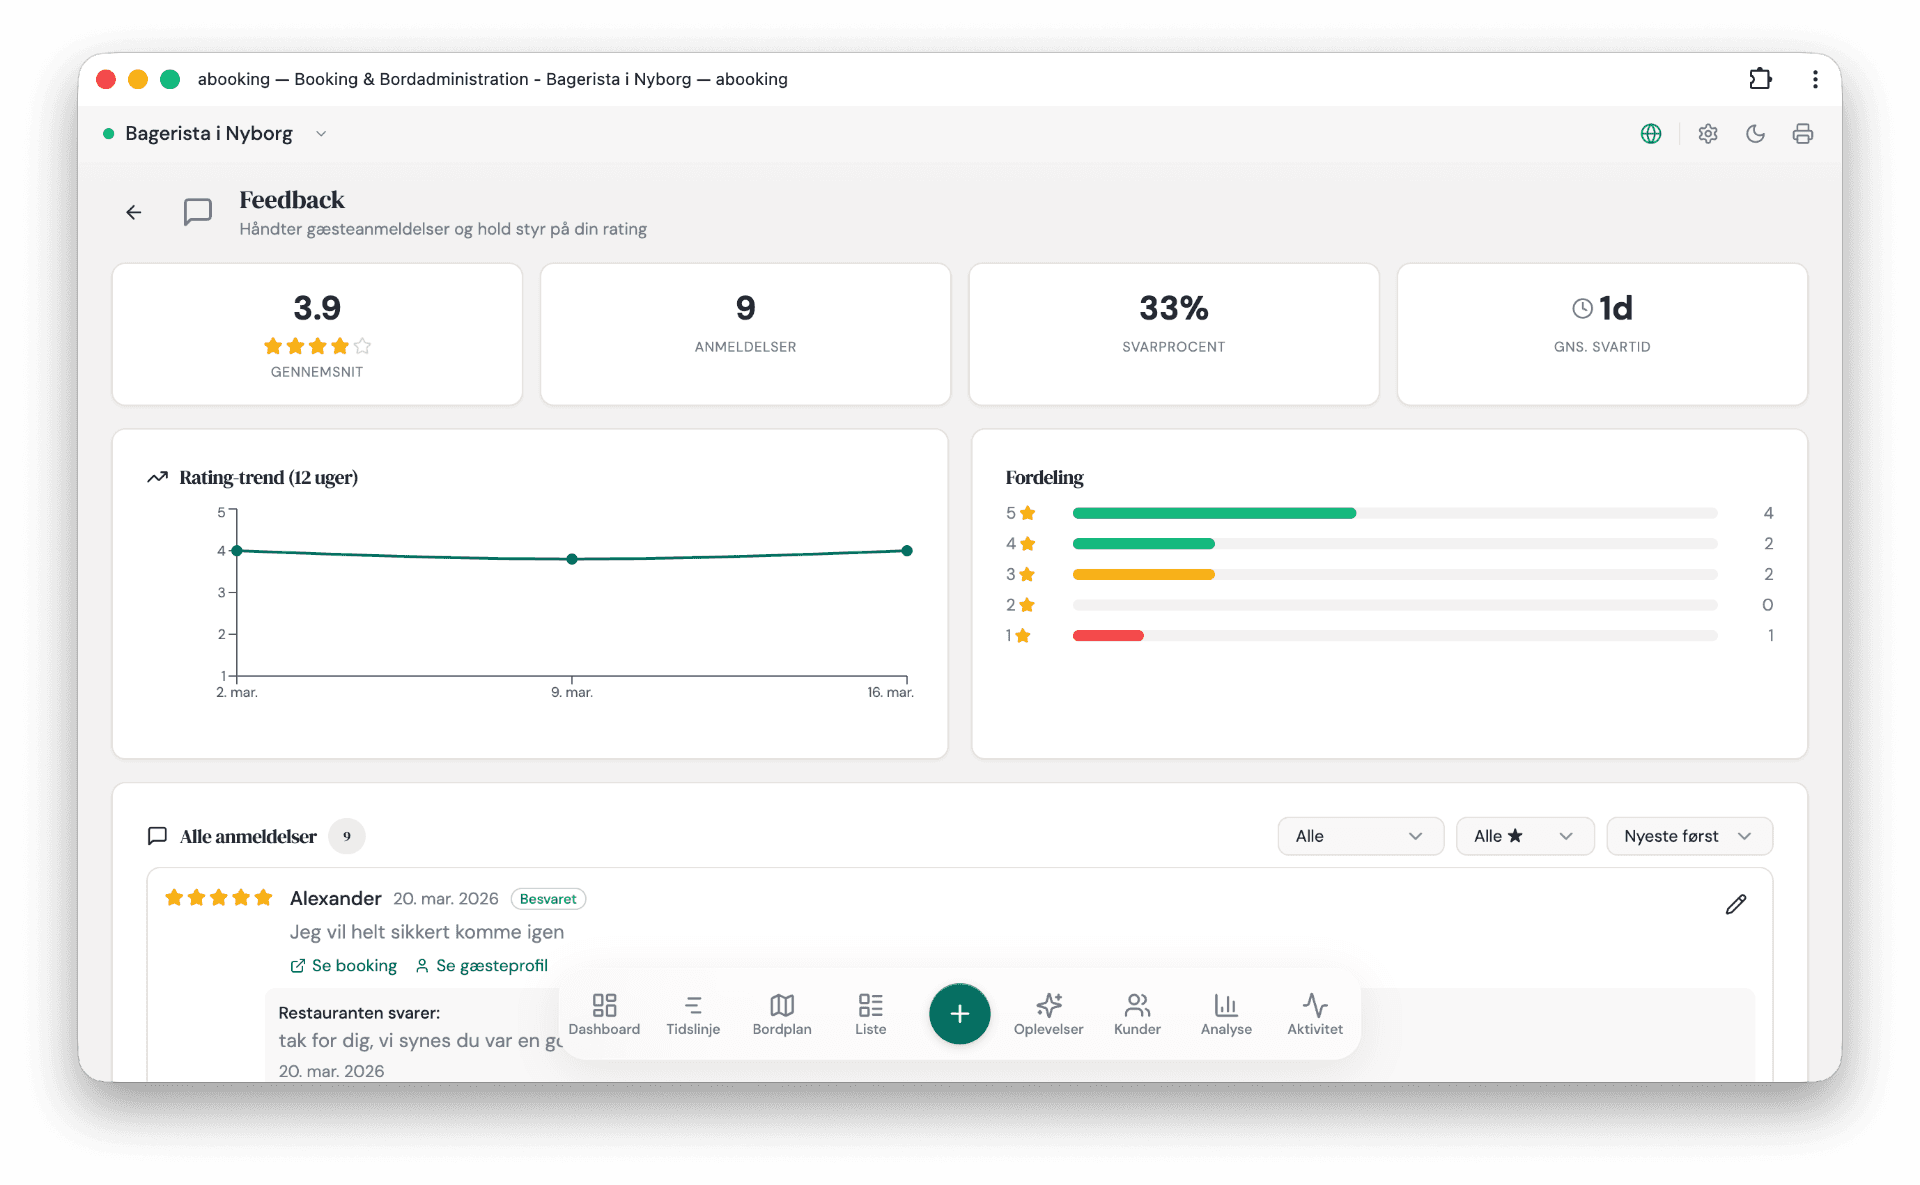This screenshot has height=1185, width=1920.
Task: Click the 5 star label in Fordeling
Action: point(1020,513)
